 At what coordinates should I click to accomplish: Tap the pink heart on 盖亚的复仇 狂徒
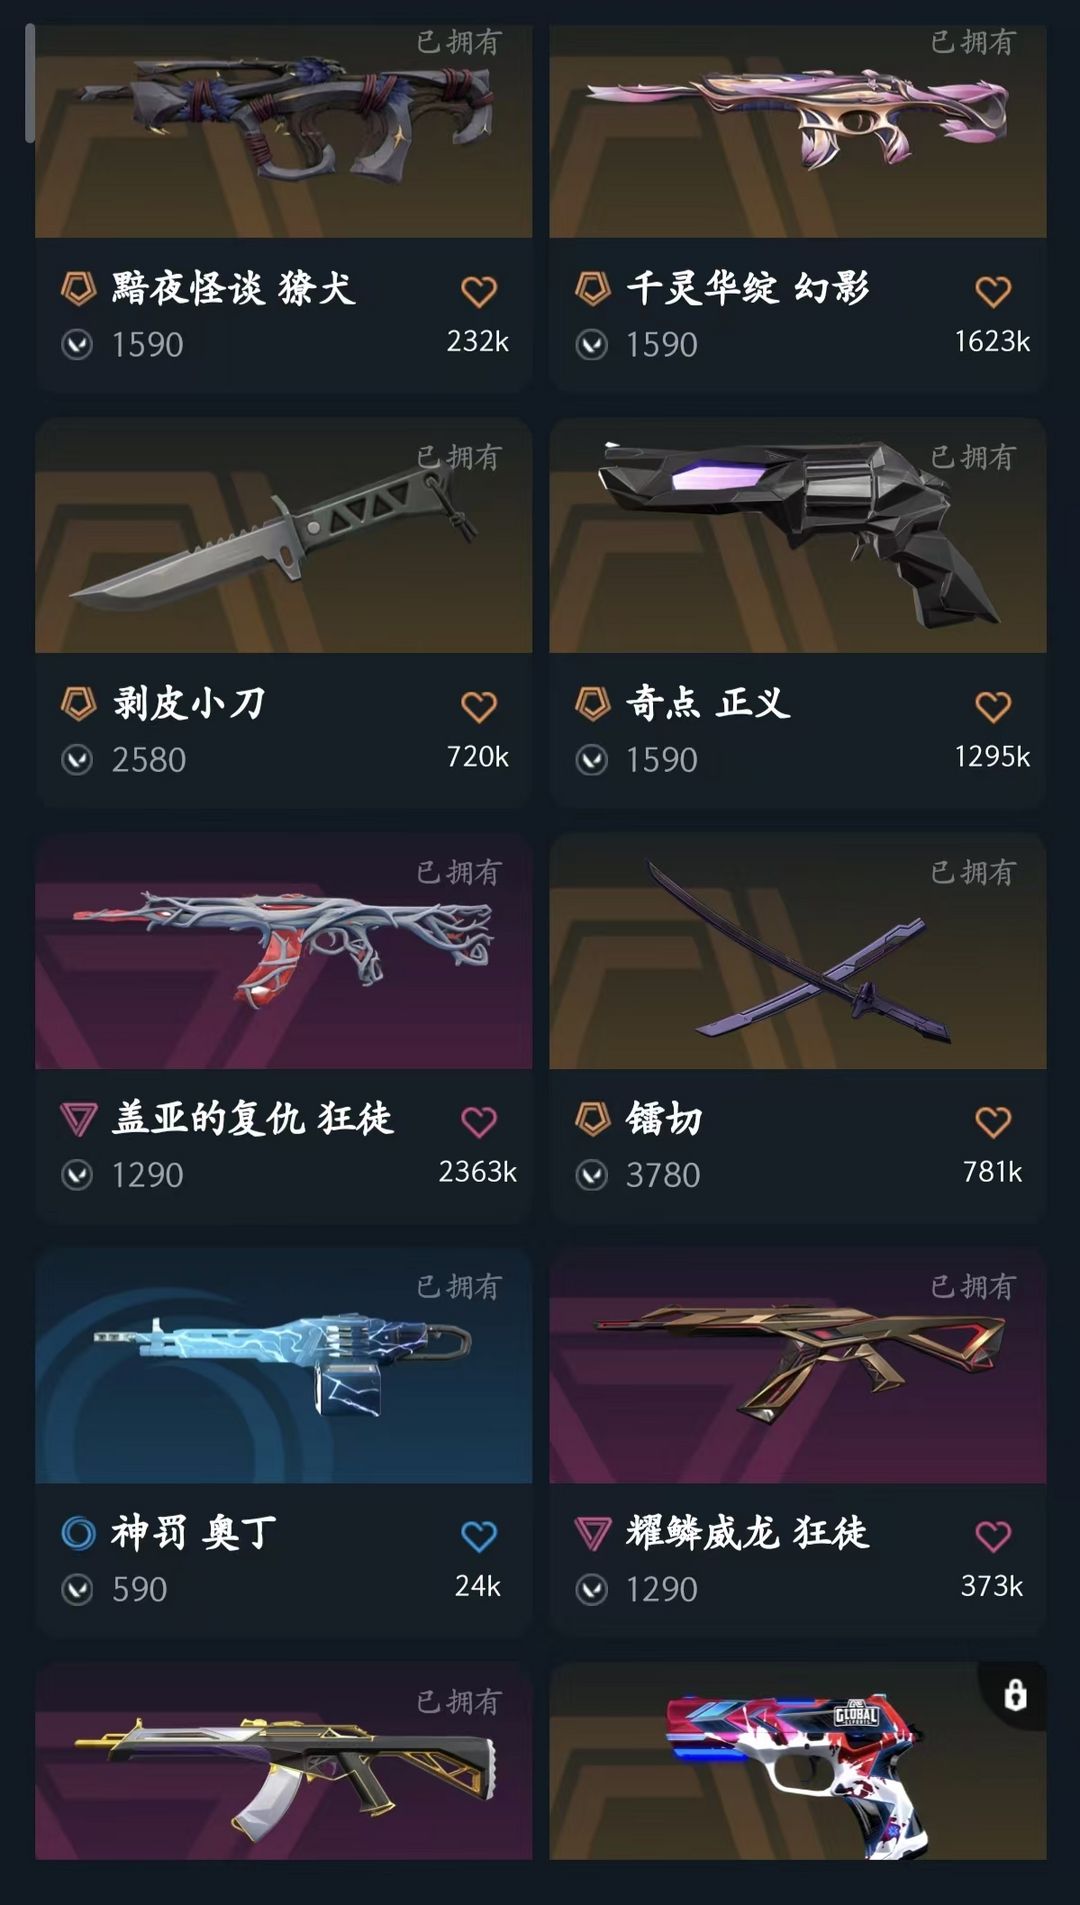tap(479, 1122)
